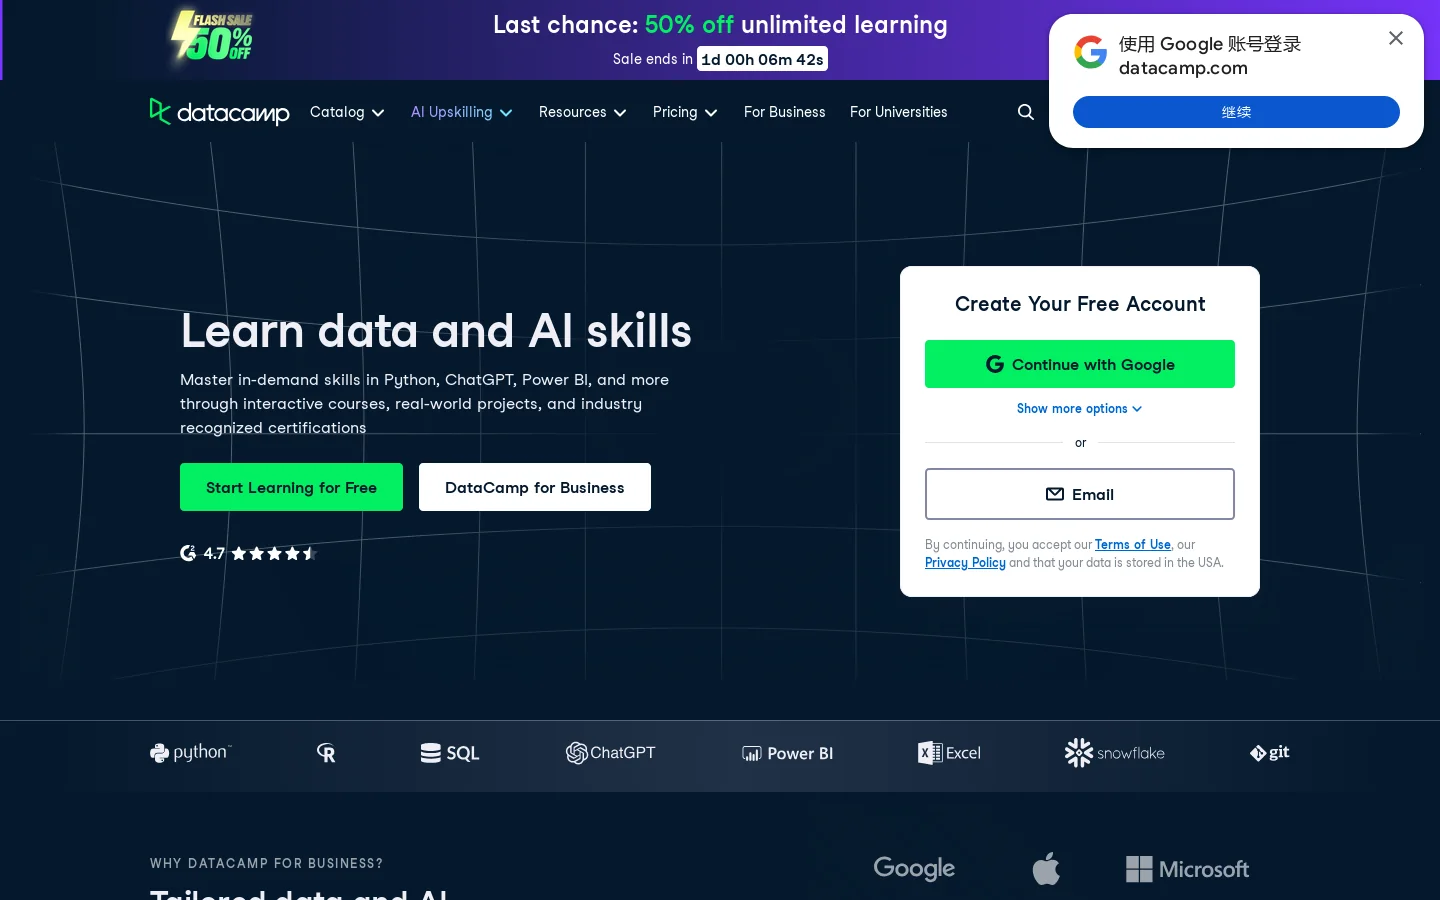Screen dimensions: 1440x900
Task: Expand the Resources chevron arrow
Action: pos(620,113)
